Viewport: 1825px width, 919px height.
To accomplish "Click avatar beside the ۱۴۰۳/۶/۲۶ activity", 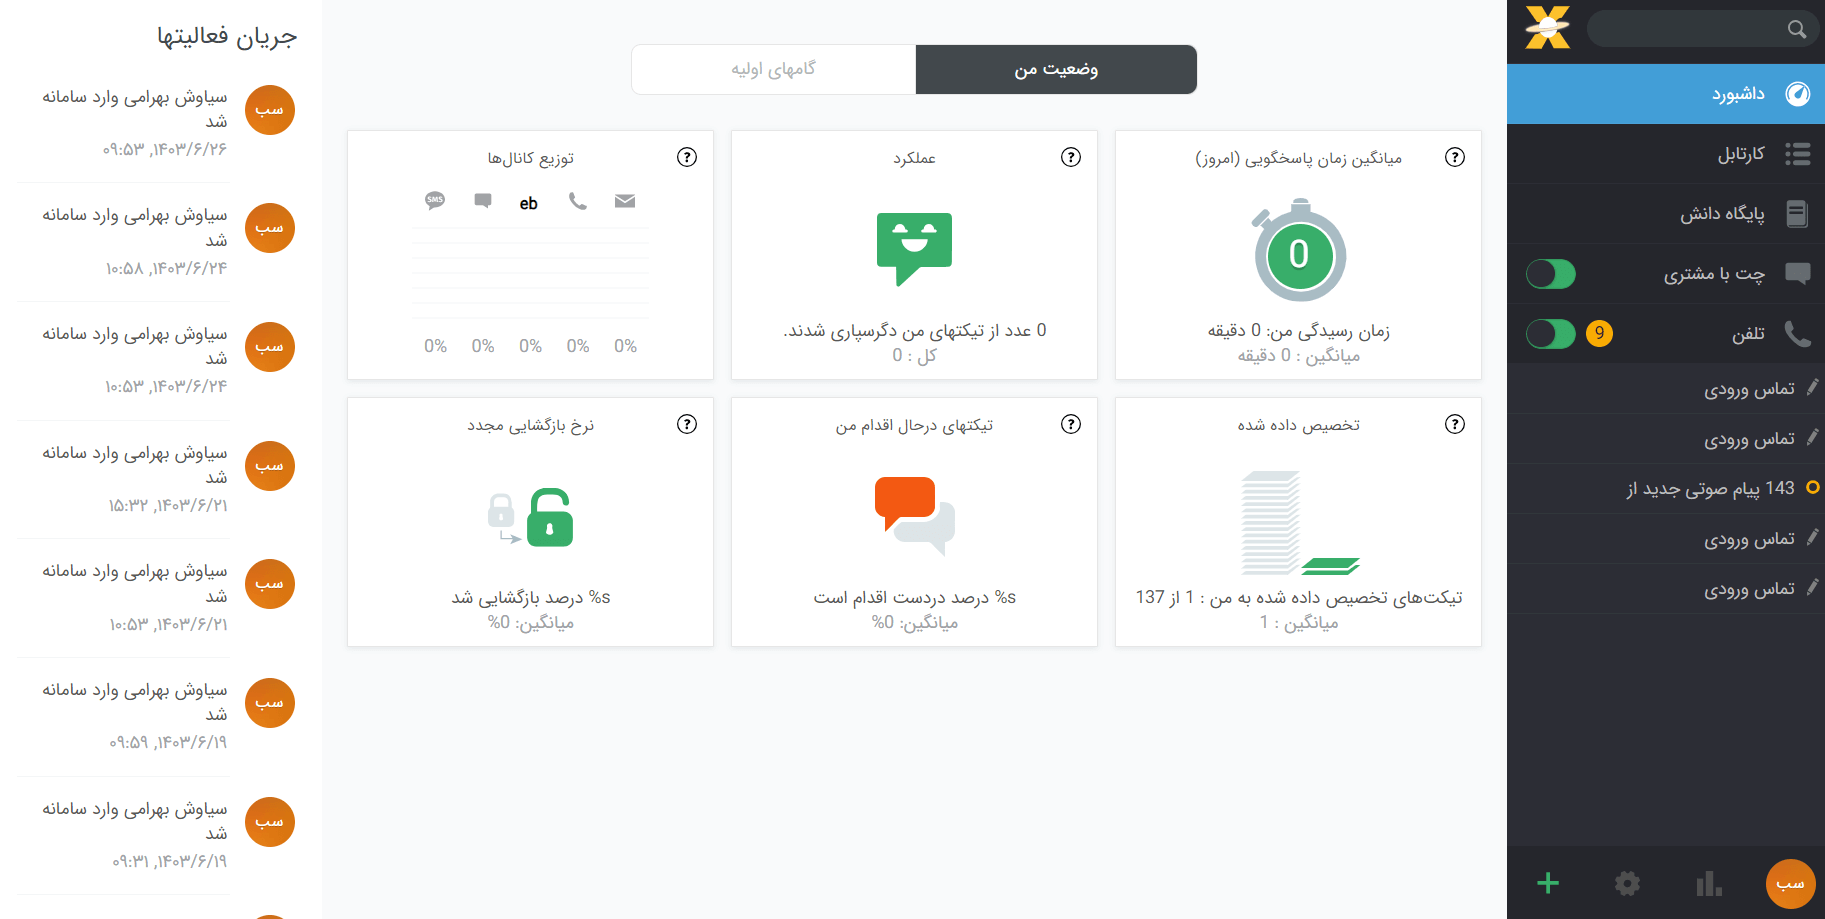I will (270, 110).
